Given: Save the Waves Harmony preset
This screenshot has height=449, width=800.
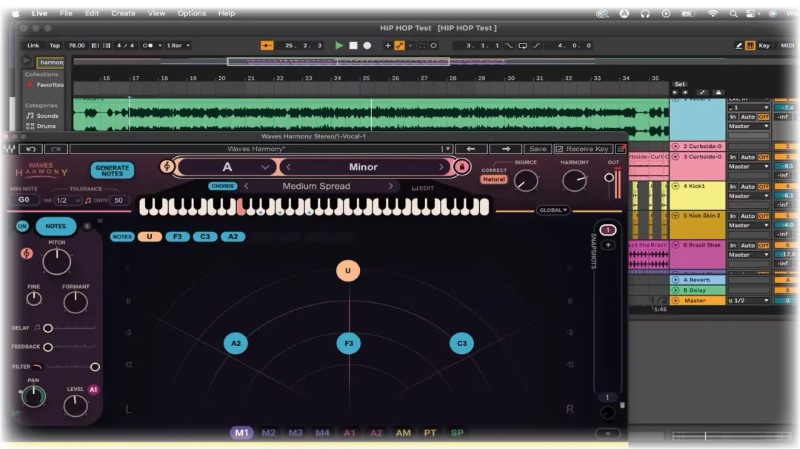Looking at the screenshot, I should (537, 149).
